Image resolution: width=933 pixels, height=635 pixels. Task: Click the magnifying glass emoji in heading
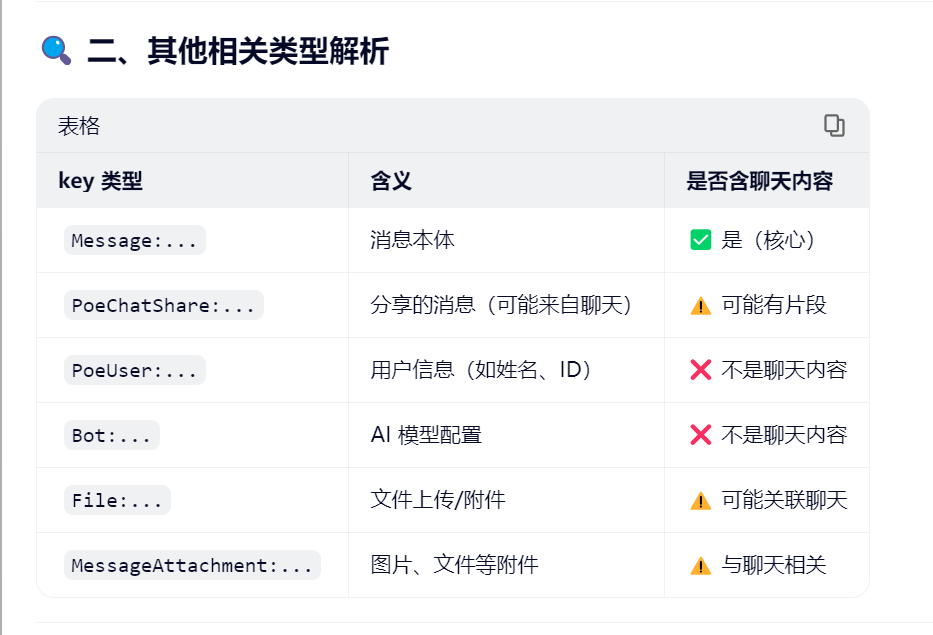(56, 50)
